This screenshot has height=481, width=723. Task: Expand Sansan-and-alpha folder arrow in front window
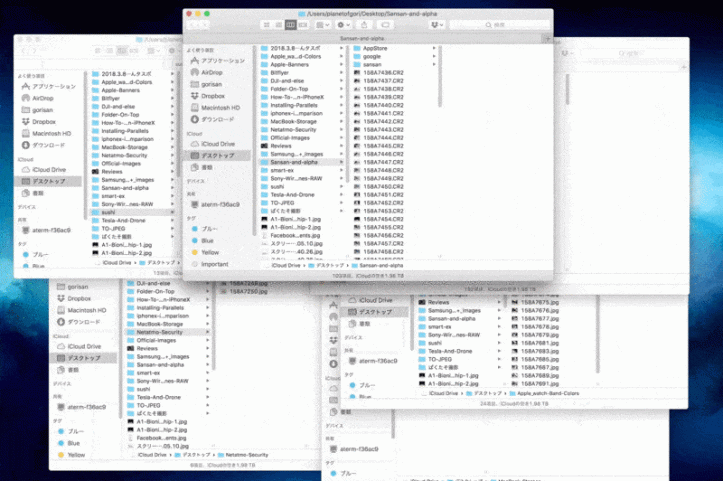pyautogui.click(x=341, y=162)
